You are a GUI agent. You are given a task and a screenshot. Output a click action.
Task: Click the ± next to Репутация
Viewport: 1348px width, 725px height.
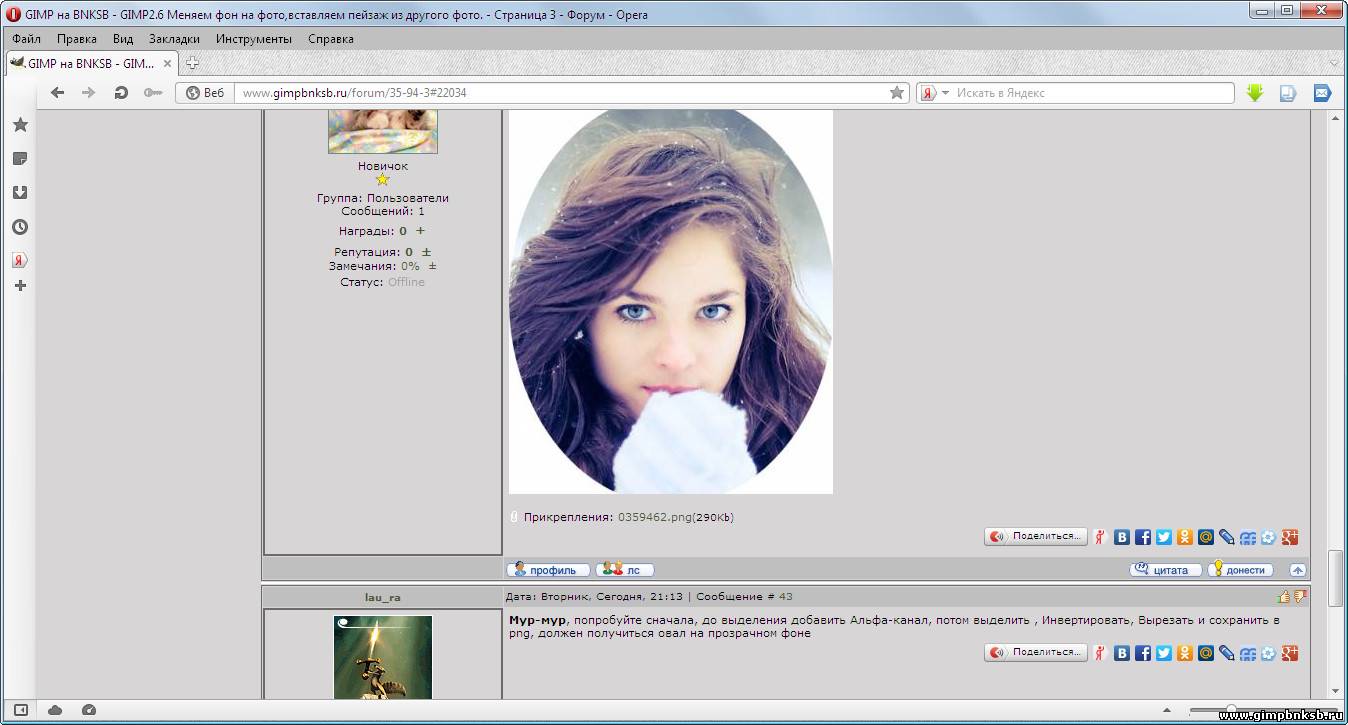click(x=426, y=252)
